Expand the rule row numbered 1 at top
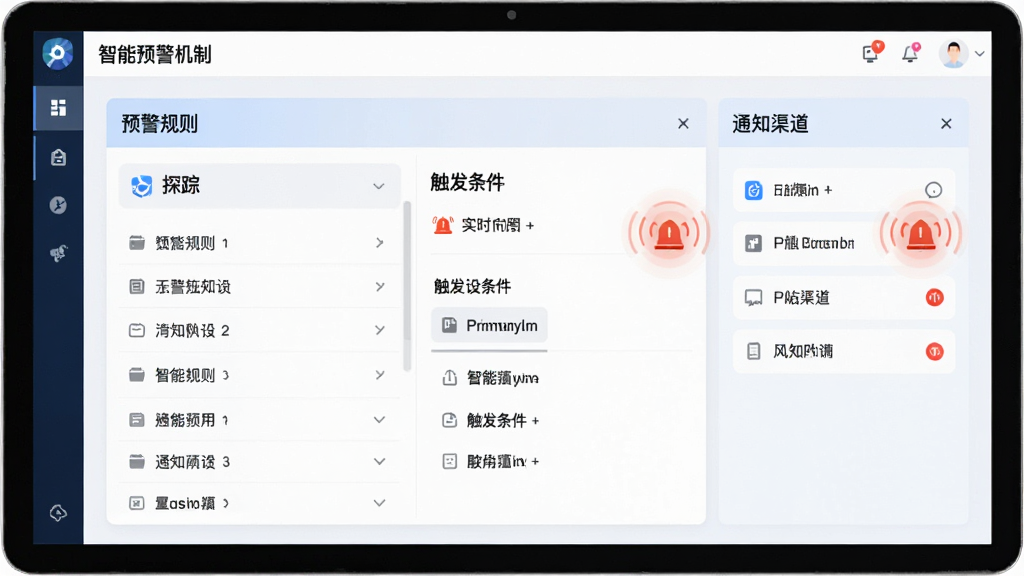 [x=379, y=243]
